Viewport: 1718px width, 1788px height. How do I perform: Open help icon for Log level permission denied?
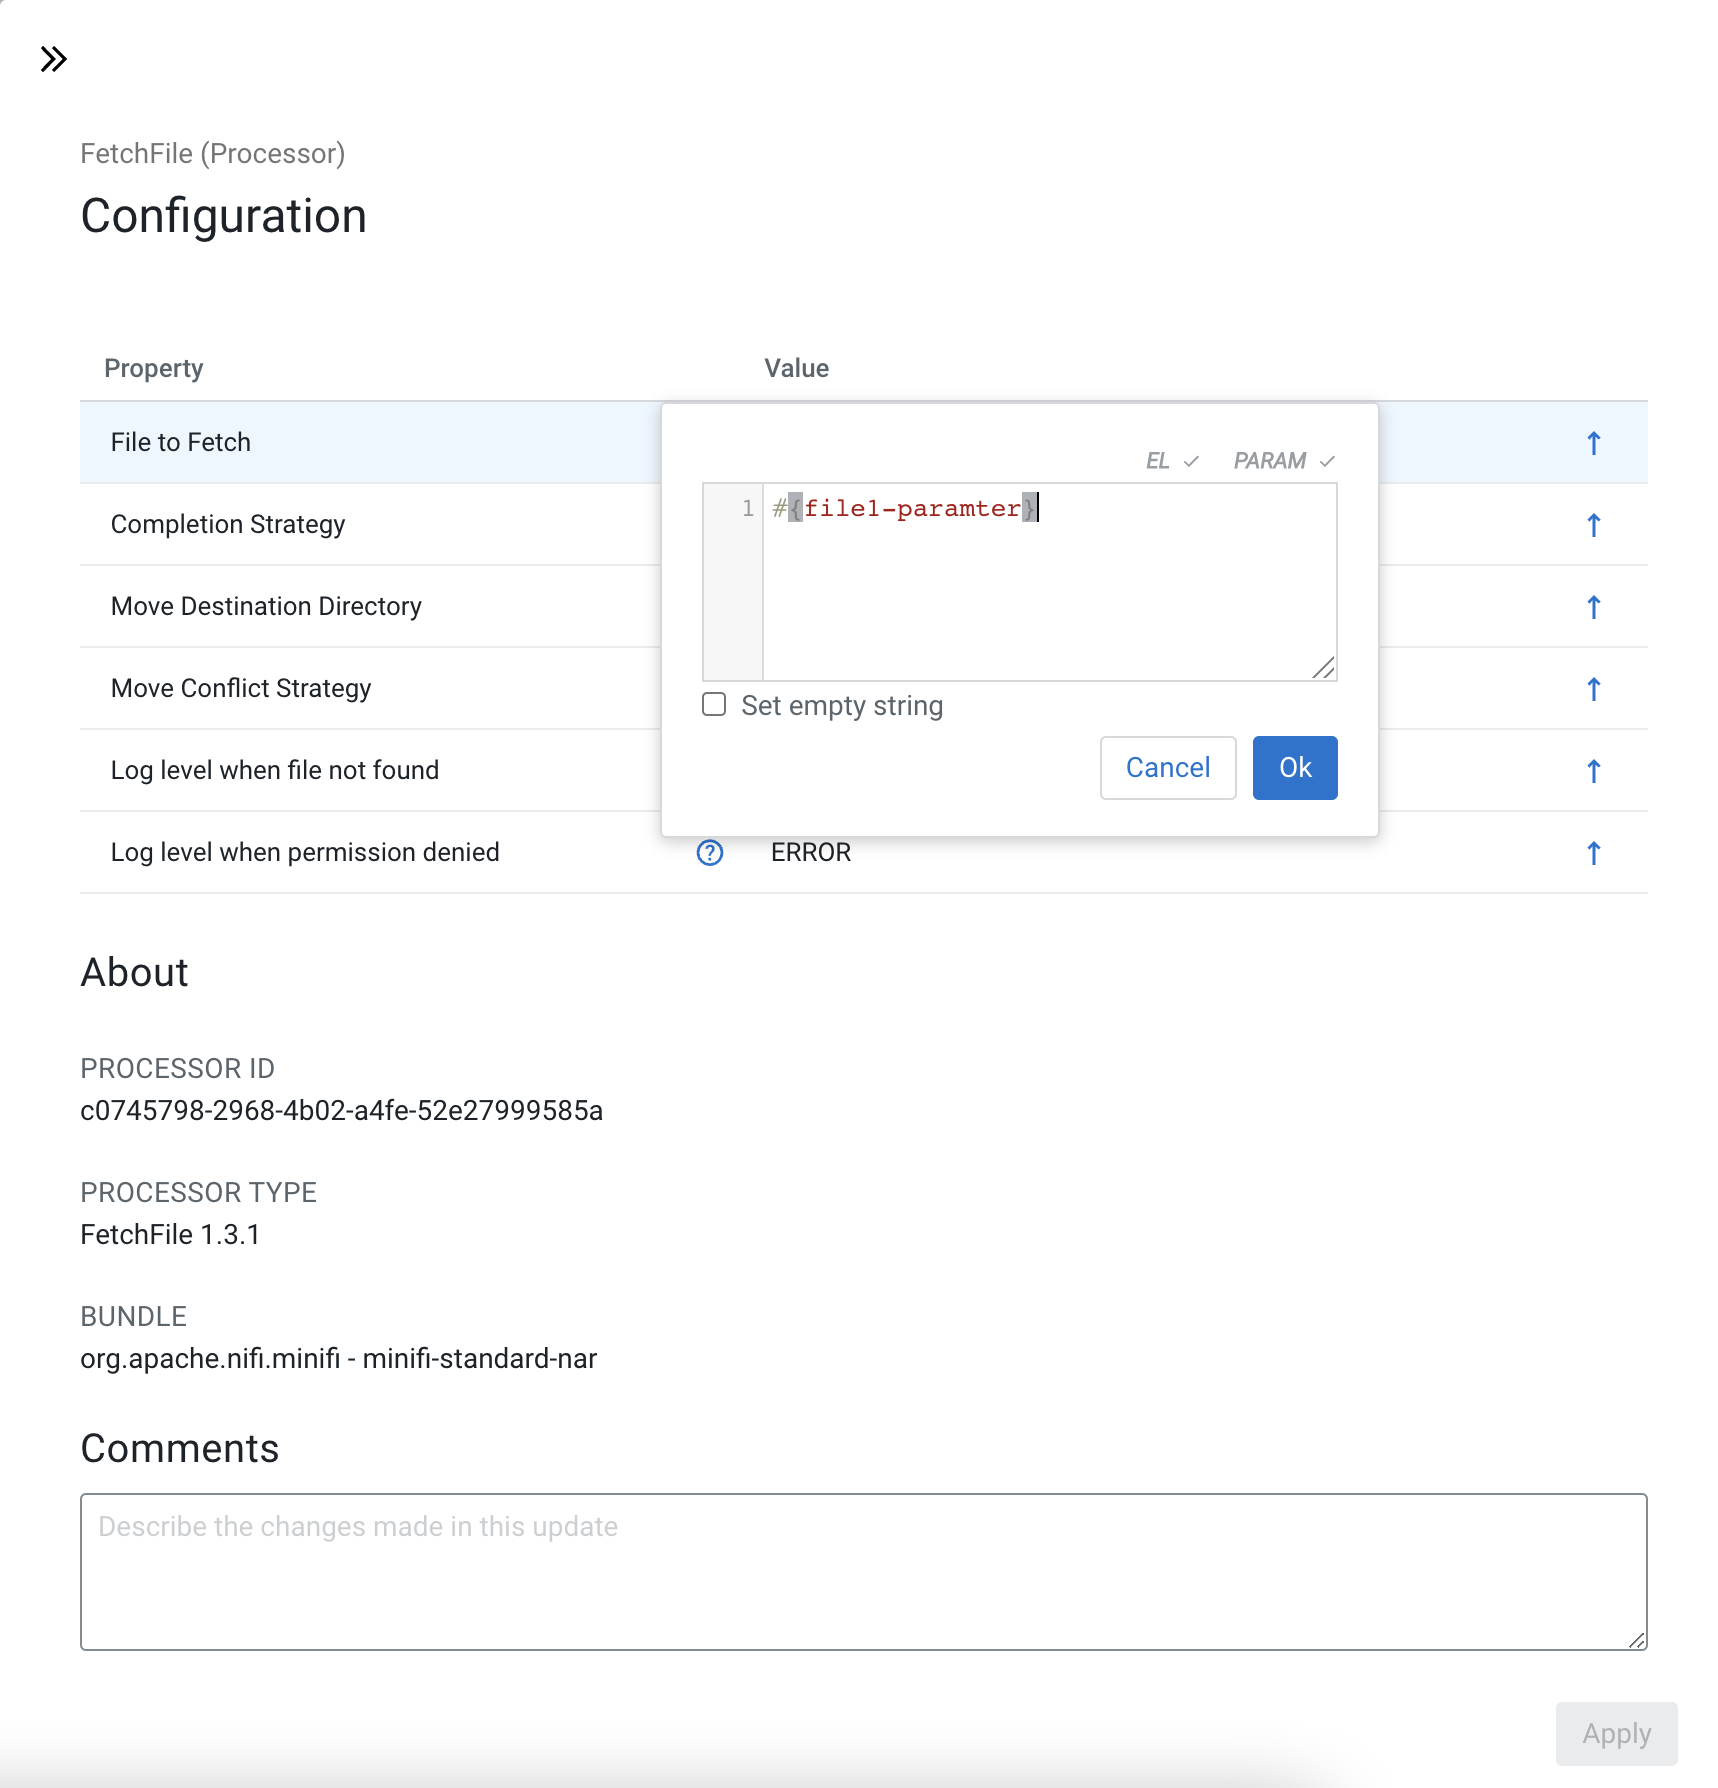point(710,853)
